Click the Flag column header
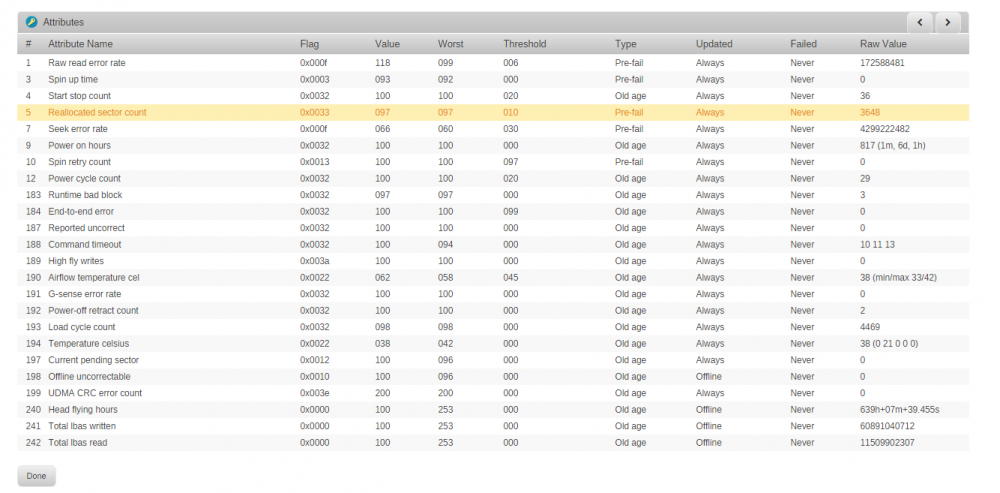Viewport: 1000px width, 493px height. tap(309, 44)
